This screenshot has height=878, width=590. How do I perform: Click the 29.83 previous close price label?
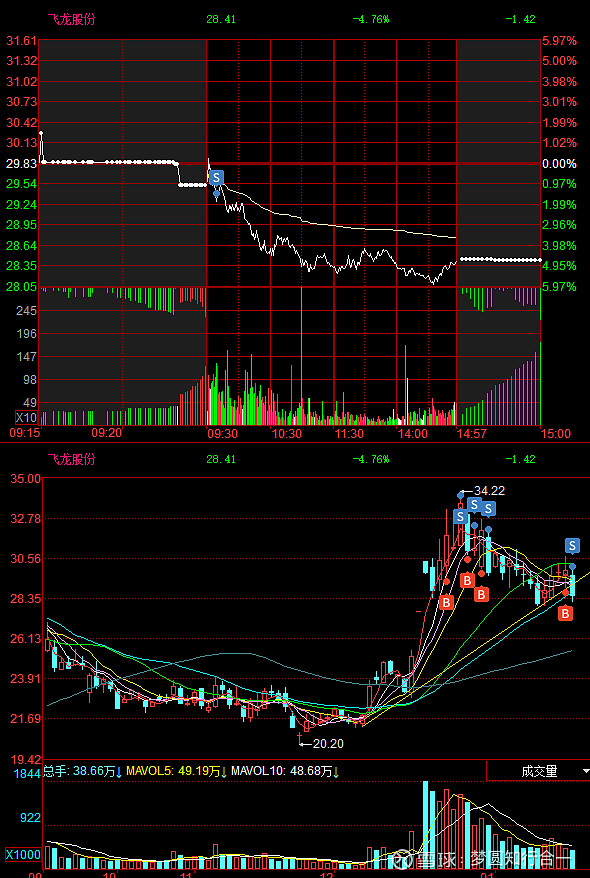tap(21, 164)
